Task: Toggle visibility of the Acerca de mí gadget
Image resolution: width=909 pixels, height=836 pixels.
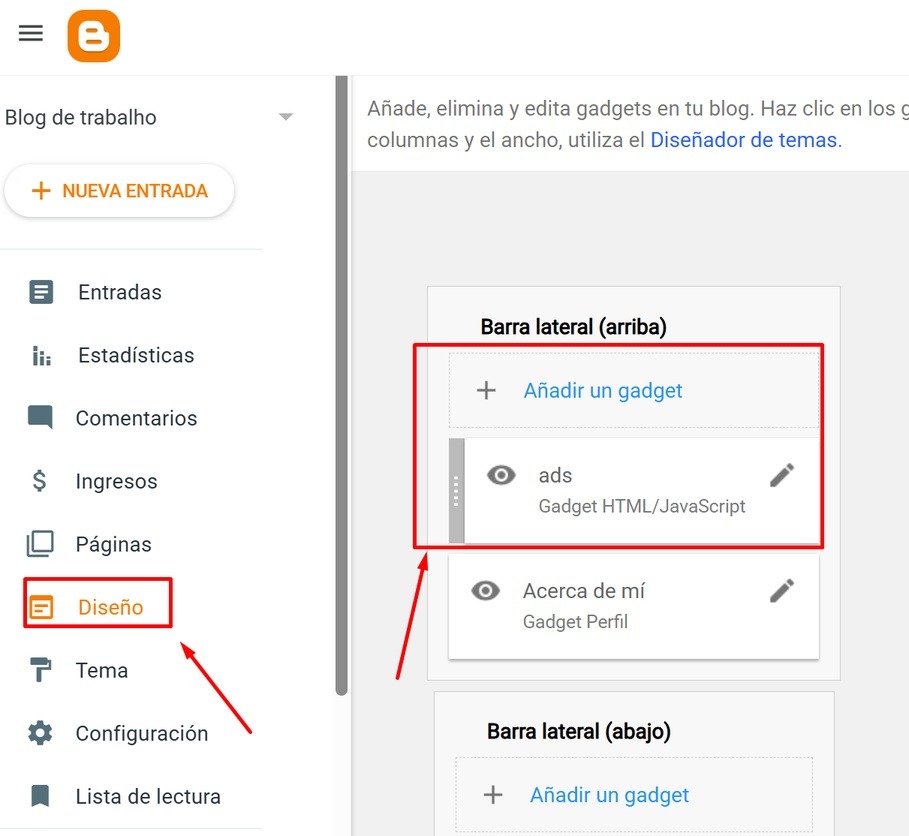Action: click(485, 591)
